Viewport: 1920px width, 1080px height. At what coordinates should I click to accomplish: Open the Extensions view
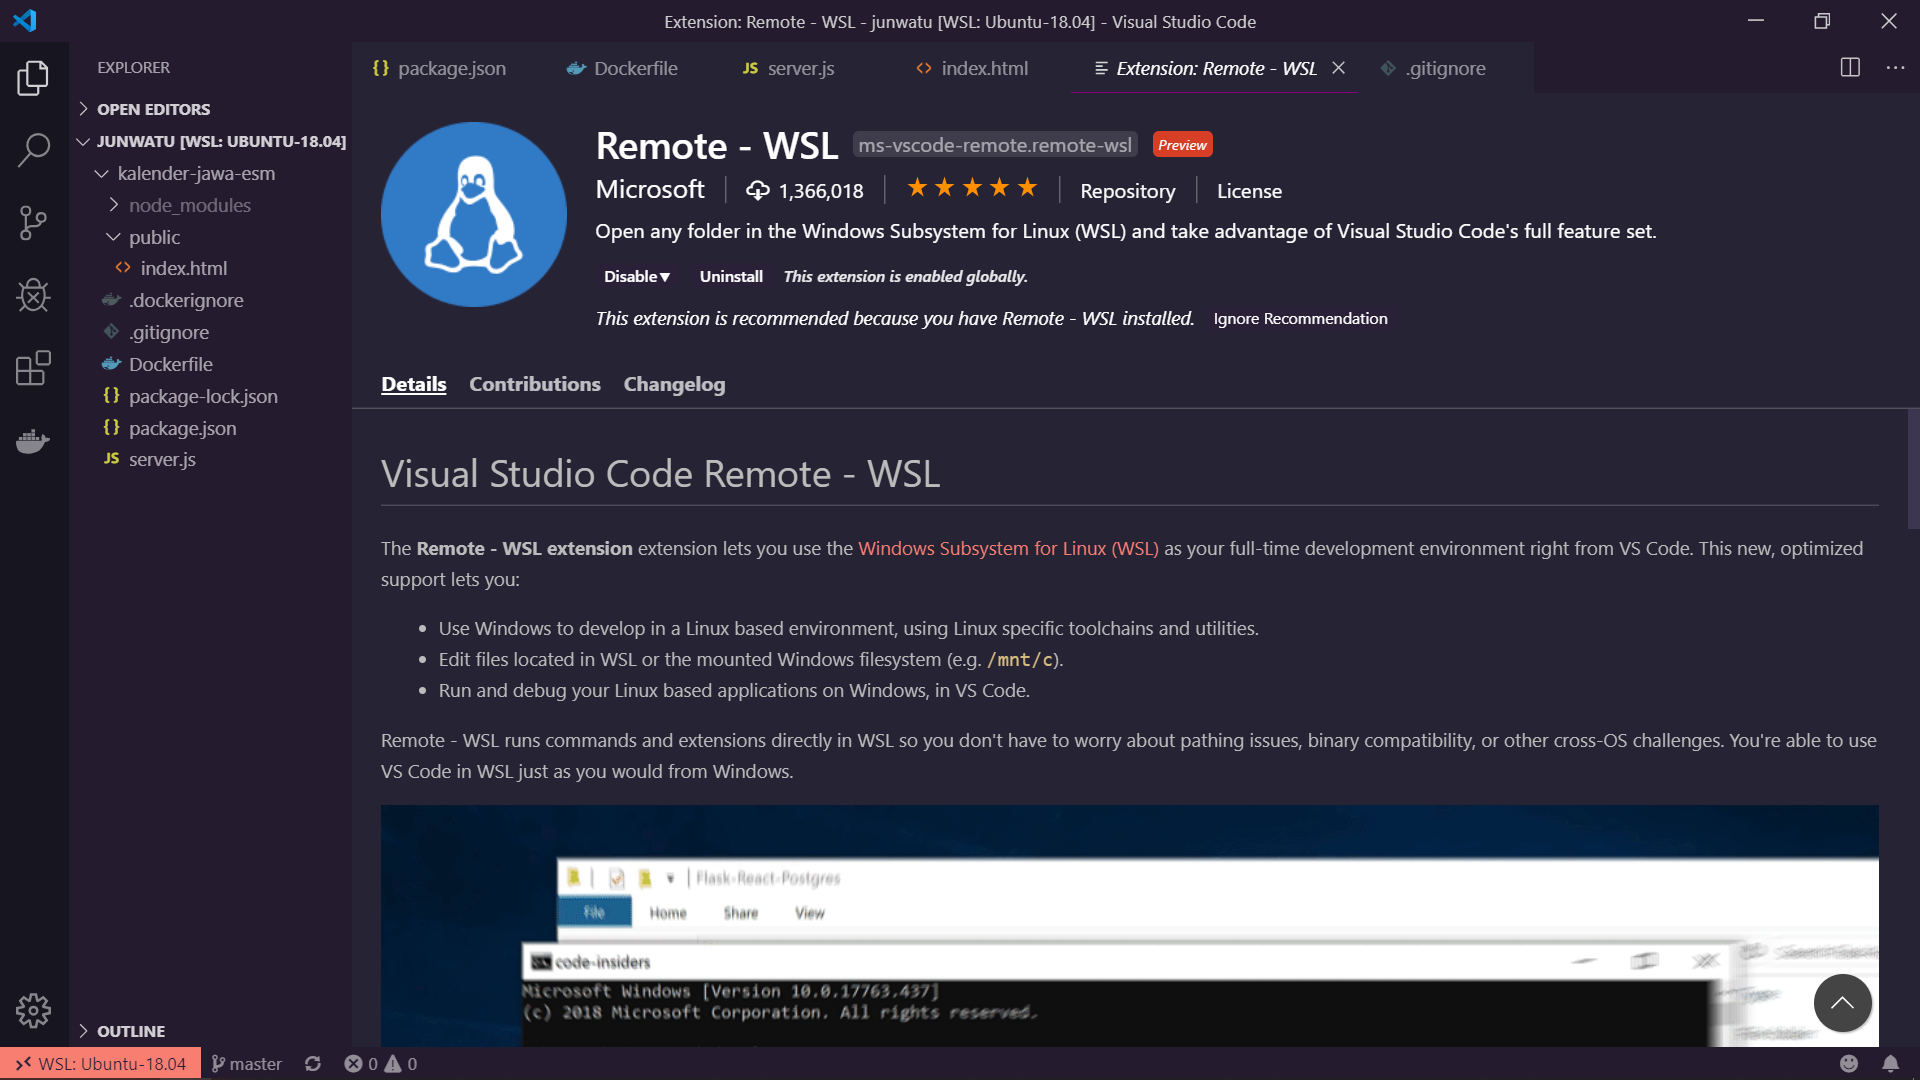coord(33,368)
